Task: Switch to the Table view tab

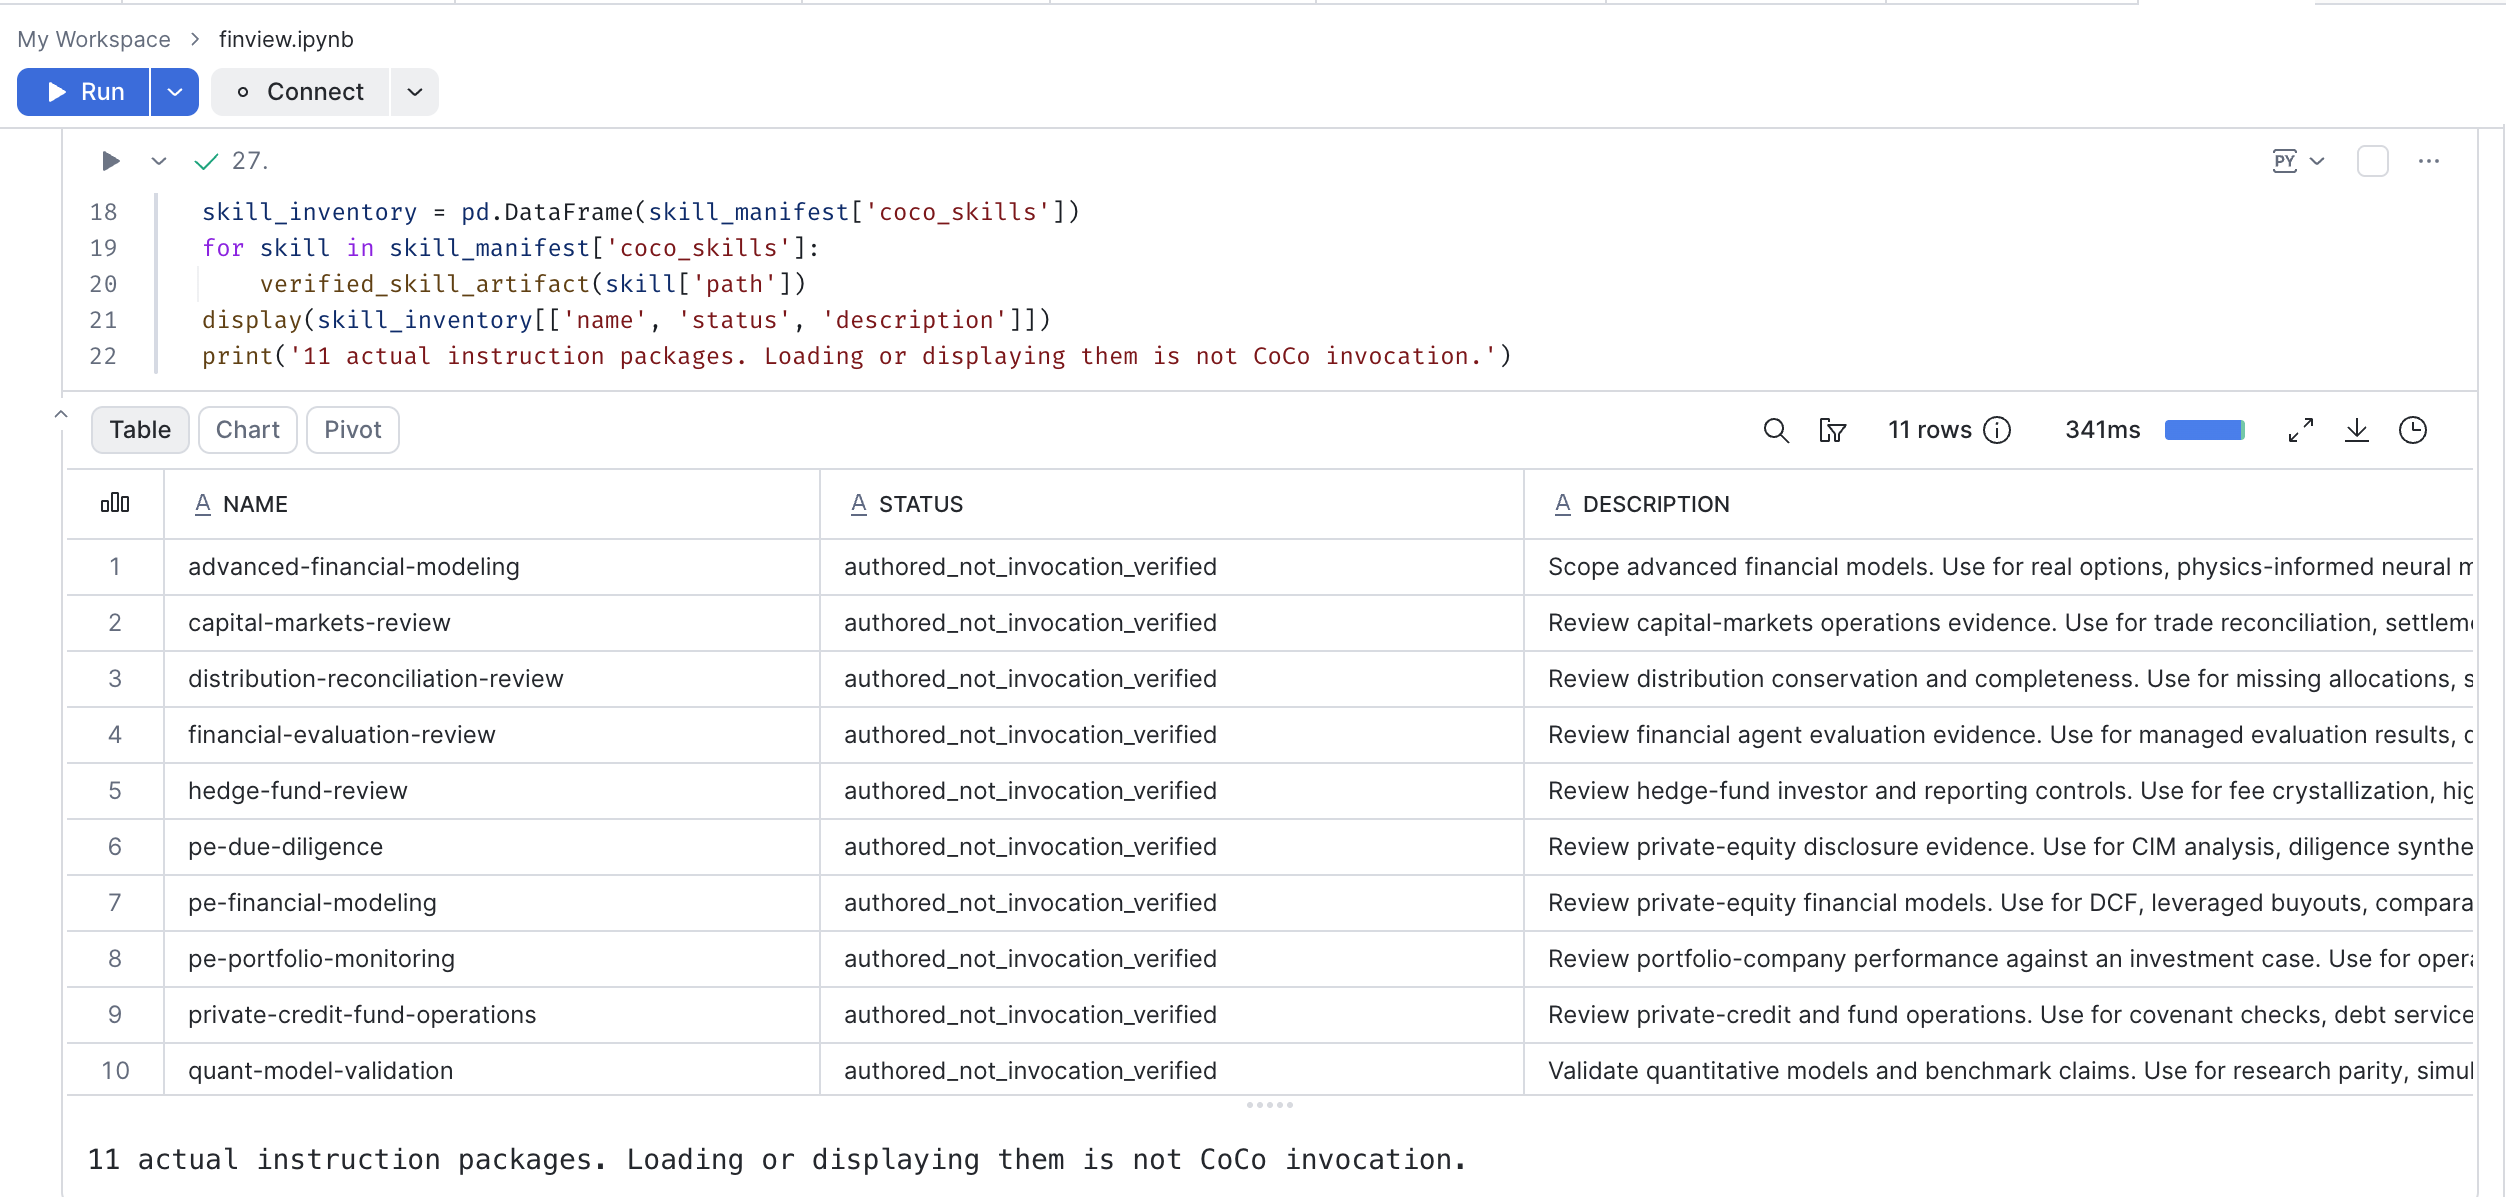Action: point(140,430)
